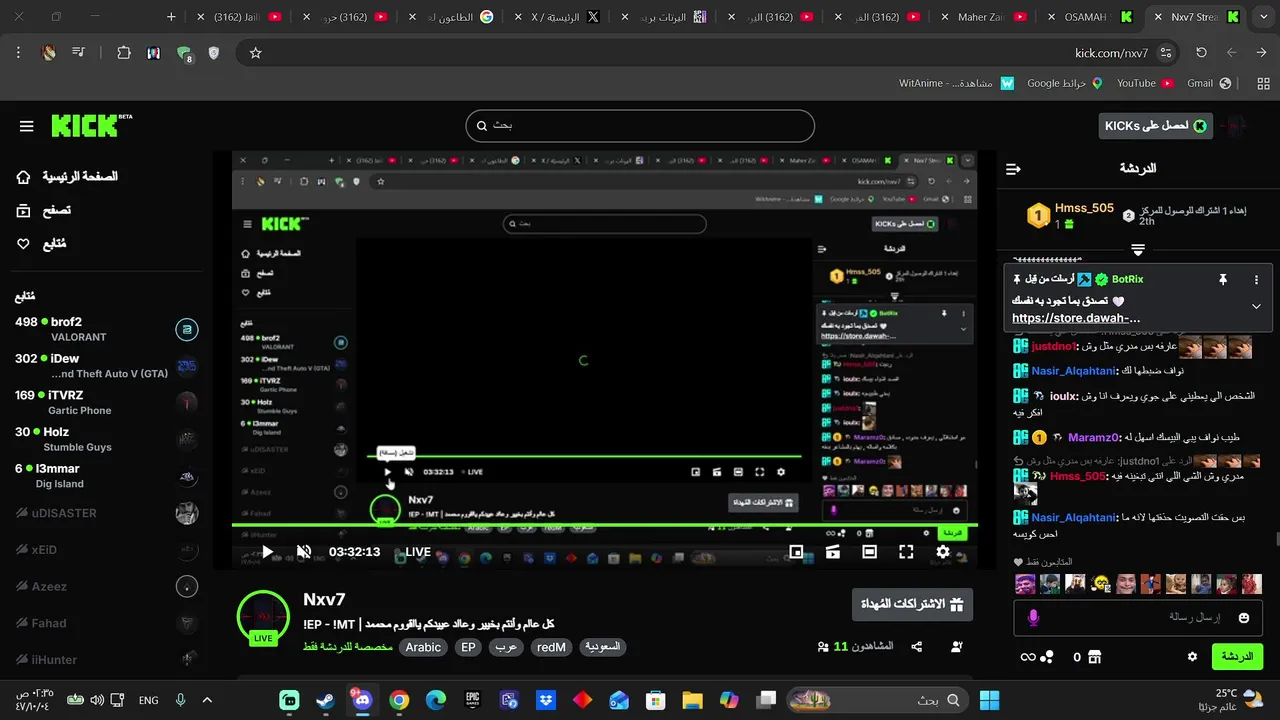This screenshot has width=1280, height=720.
Task: Open the store.dawah link
Action: (x=1076, y=318)
